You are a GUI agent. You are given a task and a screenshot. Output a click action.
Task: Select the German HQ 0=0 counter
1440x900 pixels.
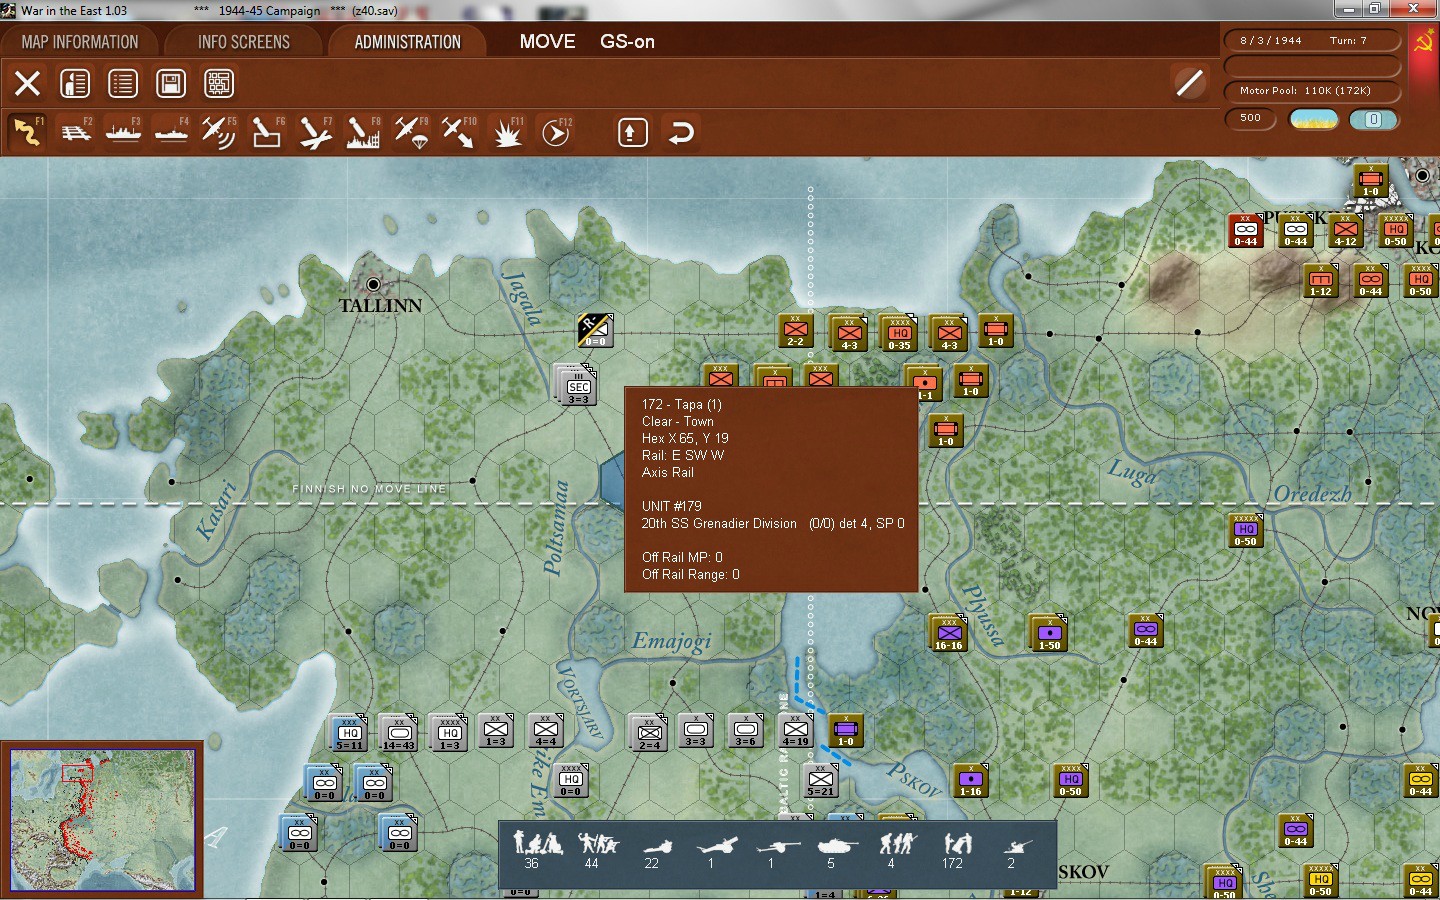tap(571, 780)
